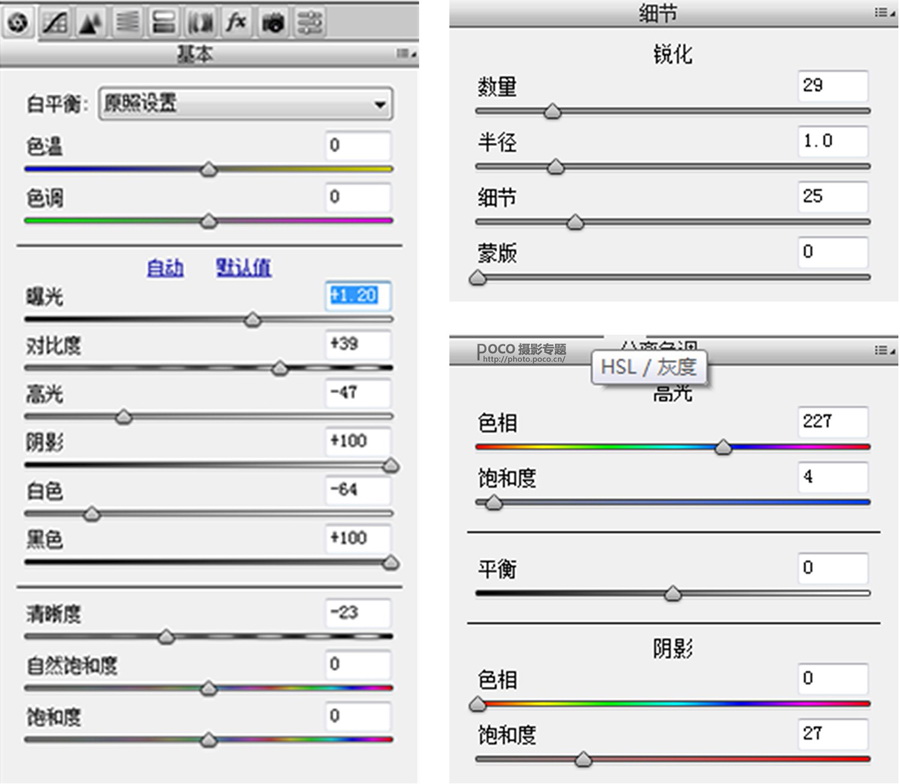Viewport: 900px width, 784px height.
Task: Click the 默认值 default link
Action: point(243,267)
